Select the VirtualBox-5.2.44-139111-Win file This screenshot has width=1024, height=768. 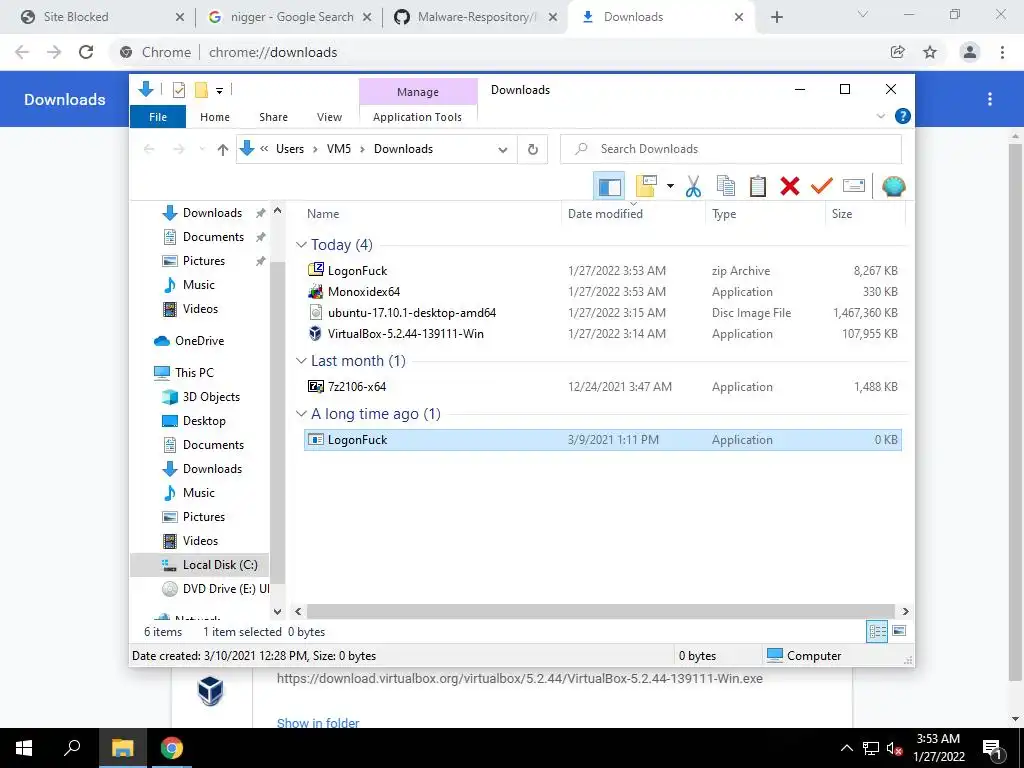pos(602,334)
